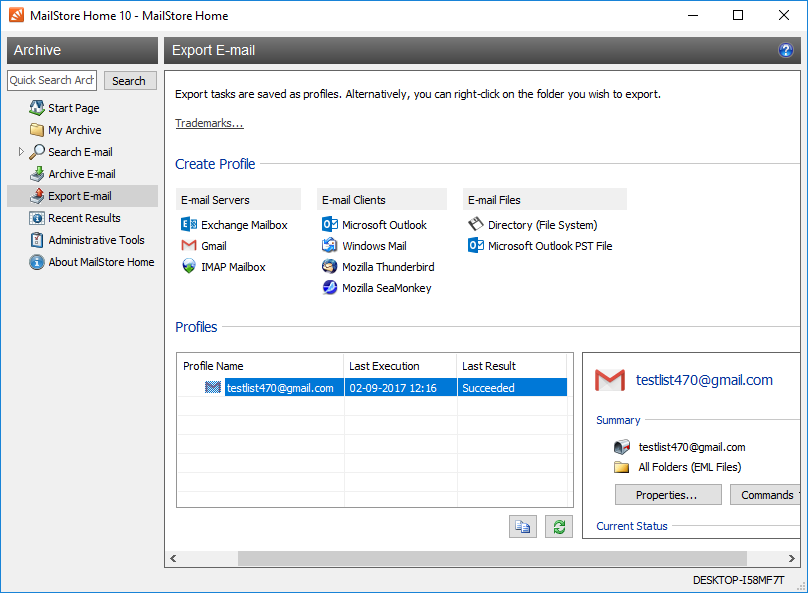Screen dimensions: 808x593
Task: Maximize the MailStore Home window
Action: pyautogui.click(x=738, y=15)
